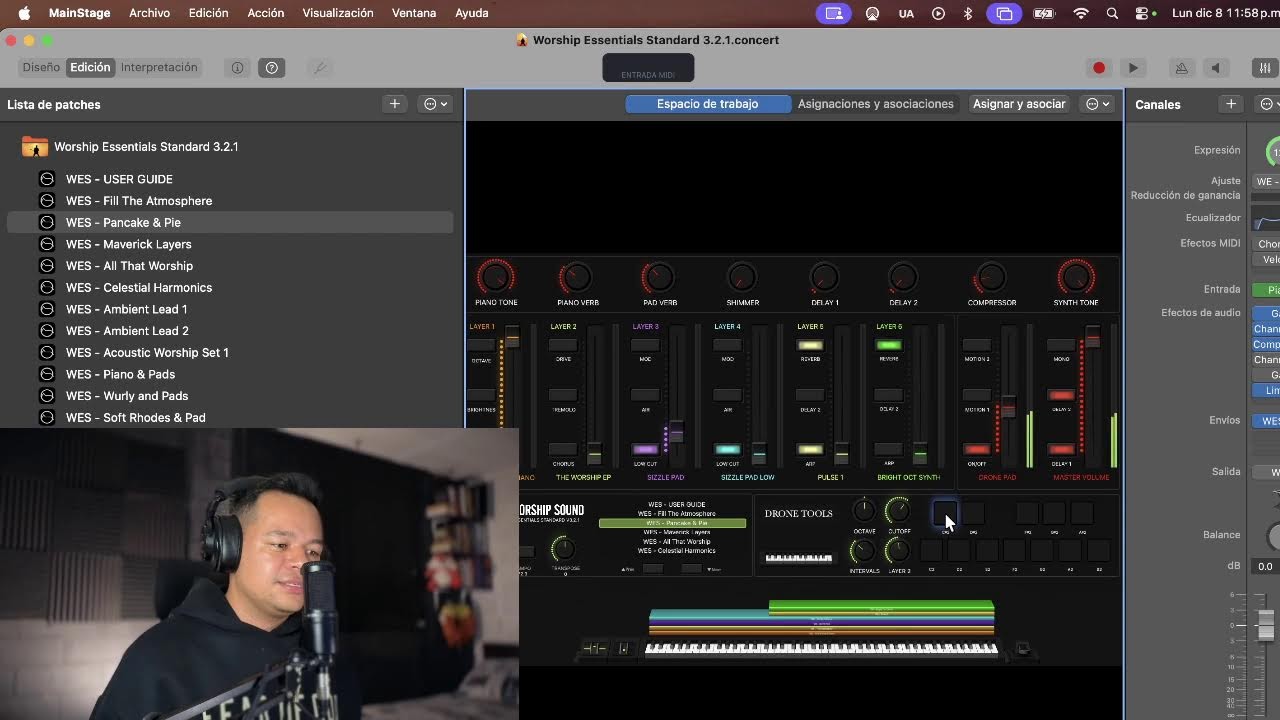Click the Drone Tools INTERVALS knob
Viewport: 1280px width, 720px height.
(x=862, y=551)
